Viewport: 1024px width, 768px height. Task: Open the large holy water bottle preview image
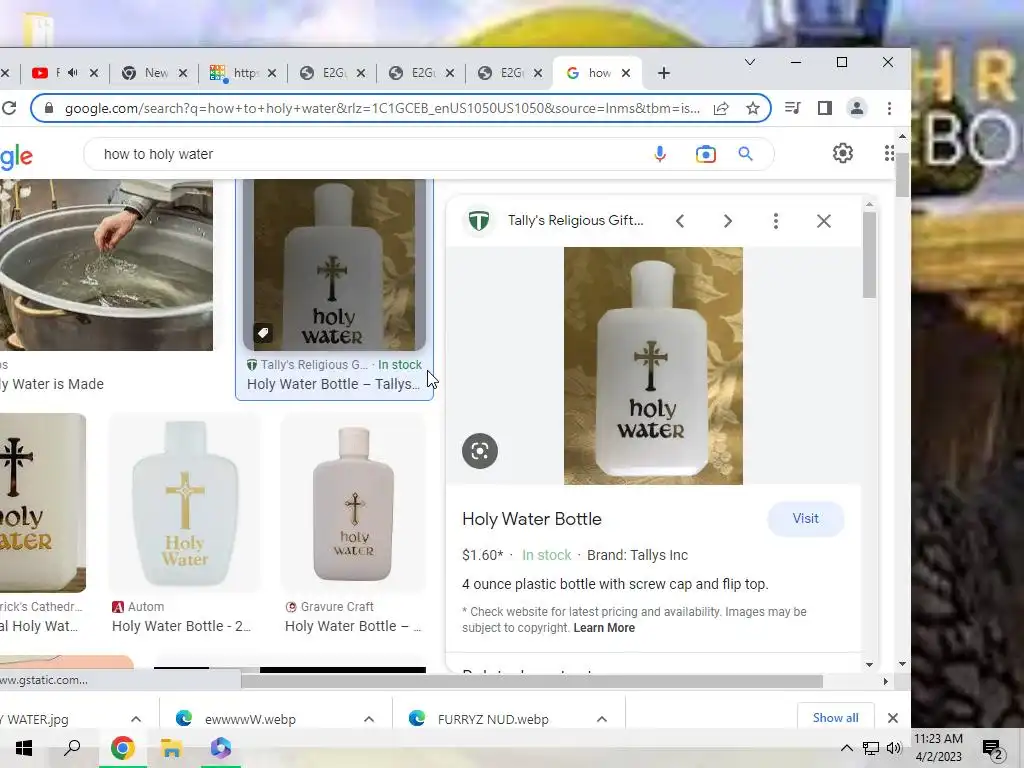(653, 366)
